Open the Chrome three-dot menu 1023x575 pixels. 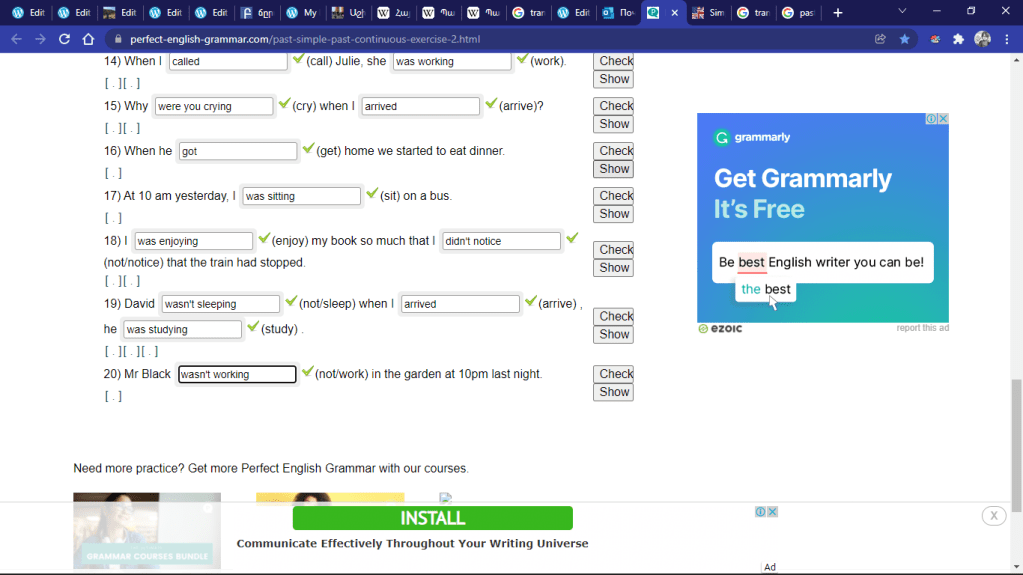[x=1006, y=39]
